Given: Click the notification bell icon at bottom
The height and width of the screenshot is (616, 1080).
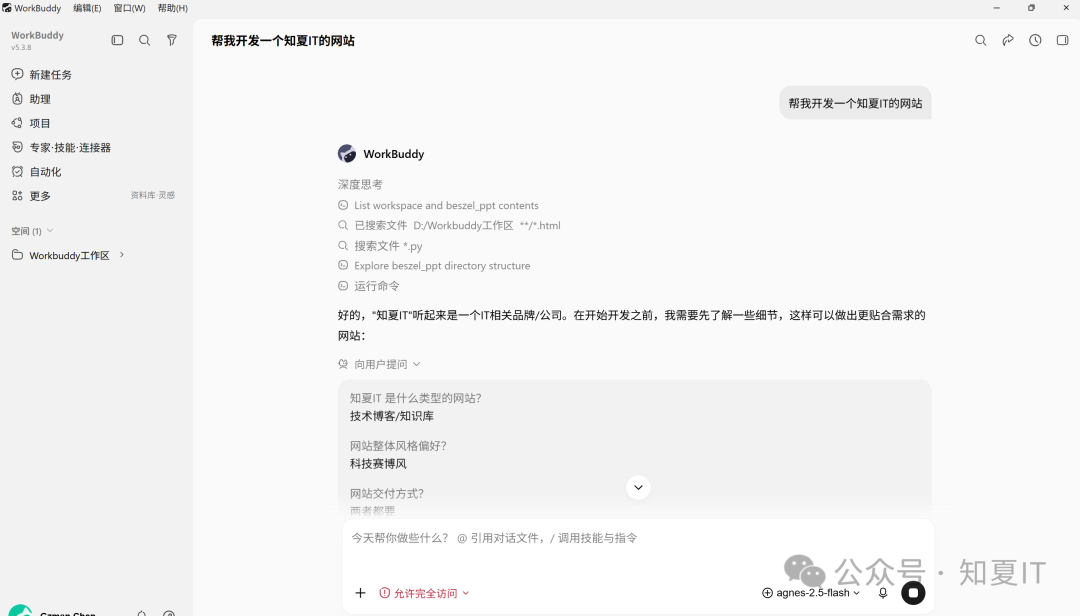Looking at the screenshot, I should [141, 613].
